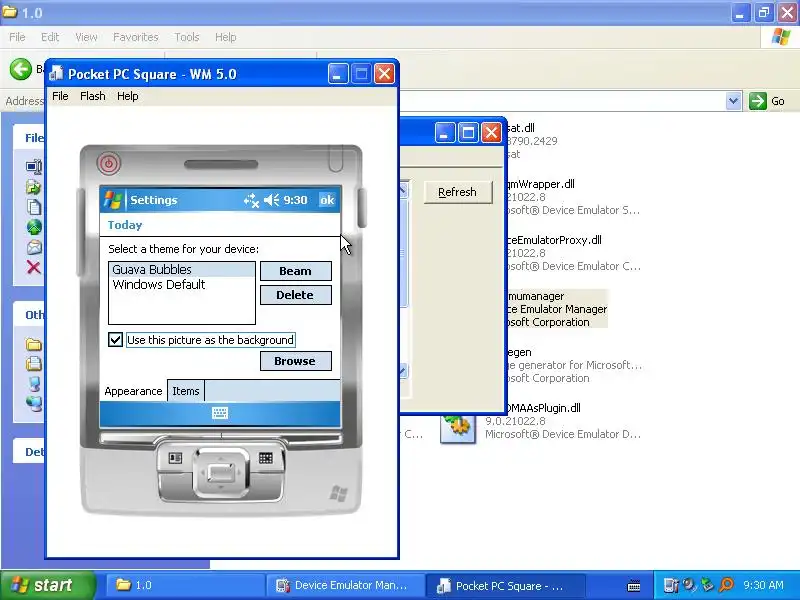Open Explorer's View menu
This screenshot has width=800, height=600.
coord(86,37)
